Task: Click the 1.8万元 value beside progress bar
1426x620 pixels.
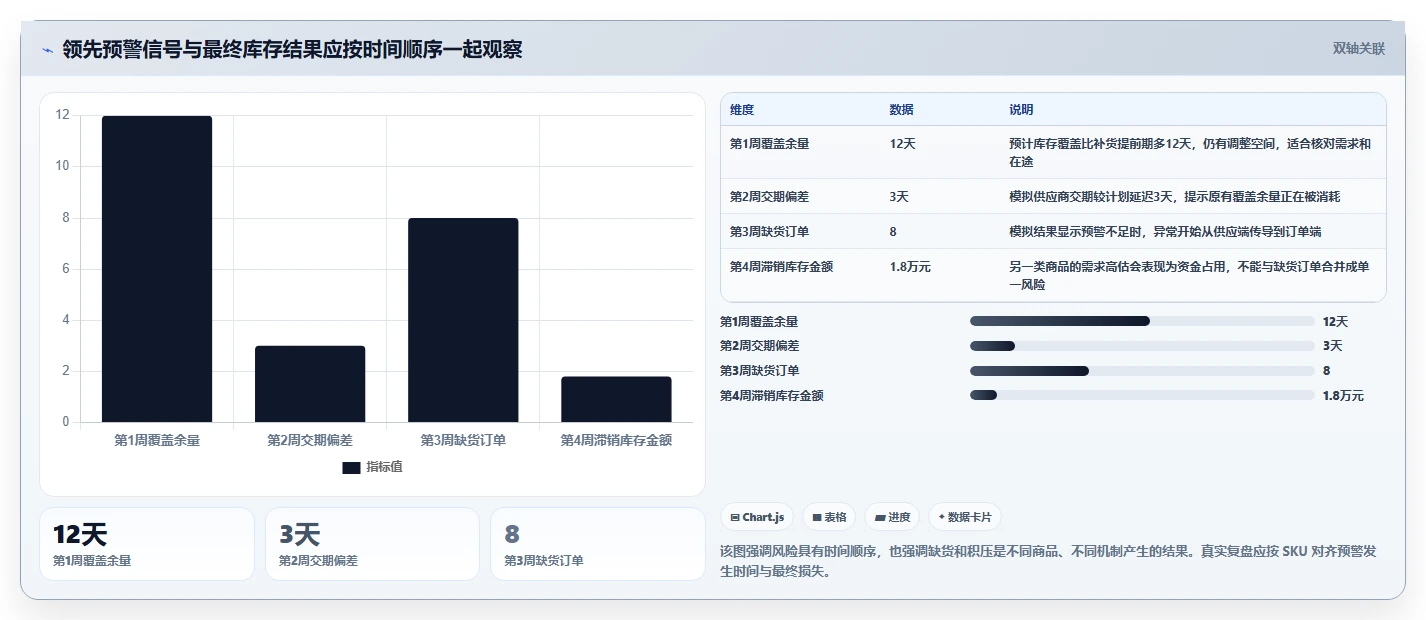Action: click(x=1343, y=396)
